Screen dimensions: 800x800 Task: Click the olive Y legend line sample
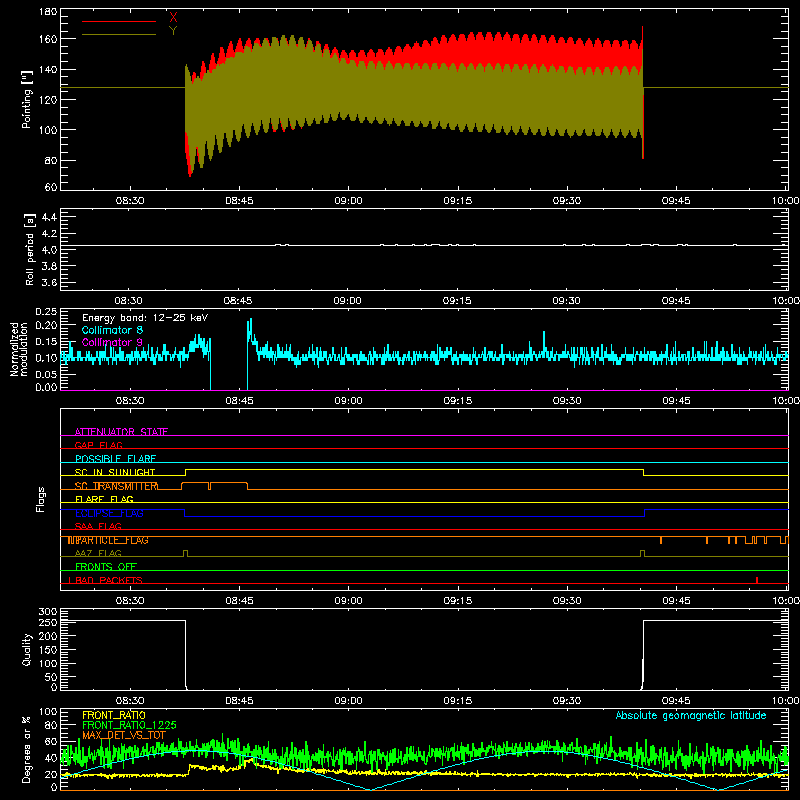pos(118,34)
